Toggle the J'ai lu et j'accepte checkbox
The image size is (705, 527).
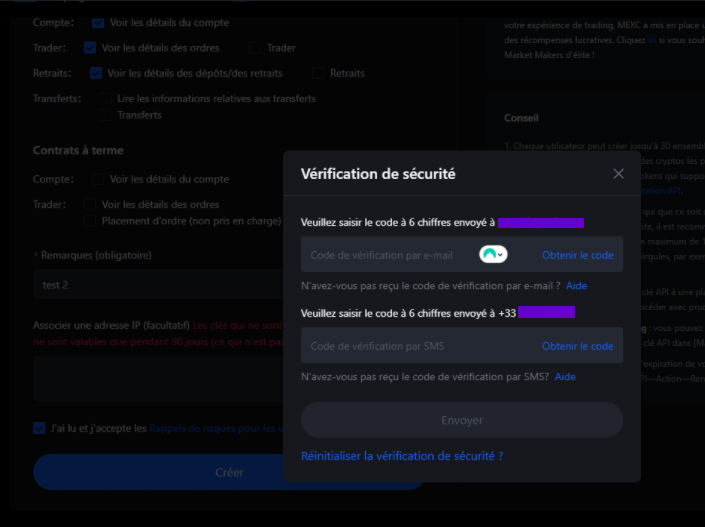click(x=39, y=428)
